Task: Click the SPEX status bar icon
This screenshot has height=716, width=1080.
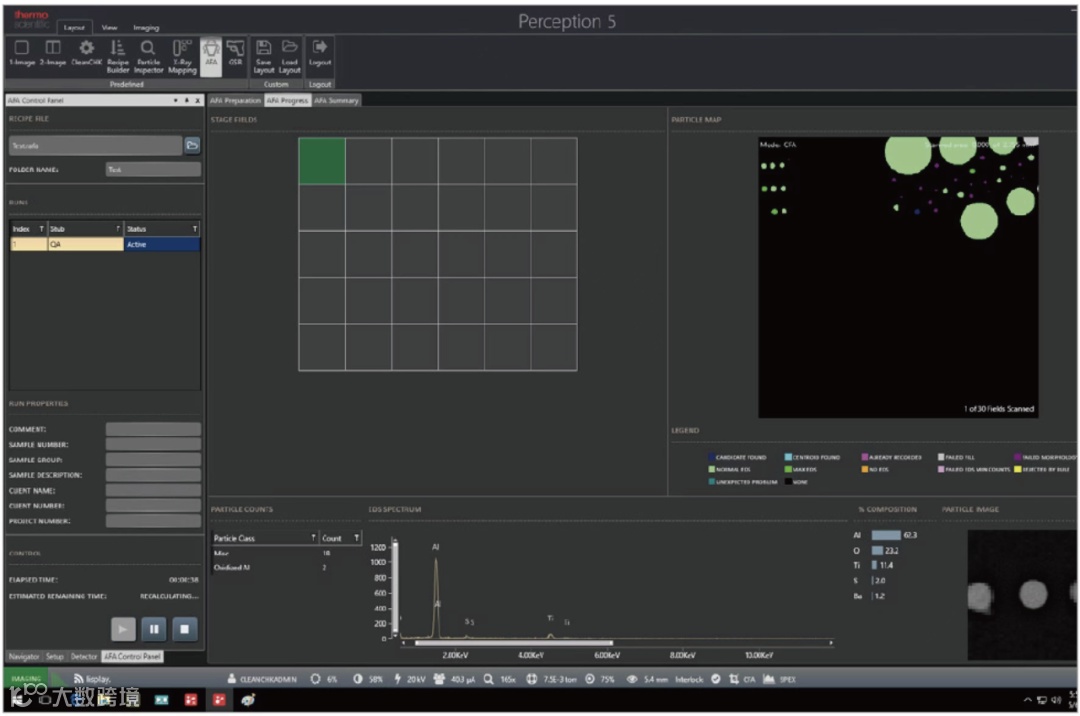Action: [769, 679]
